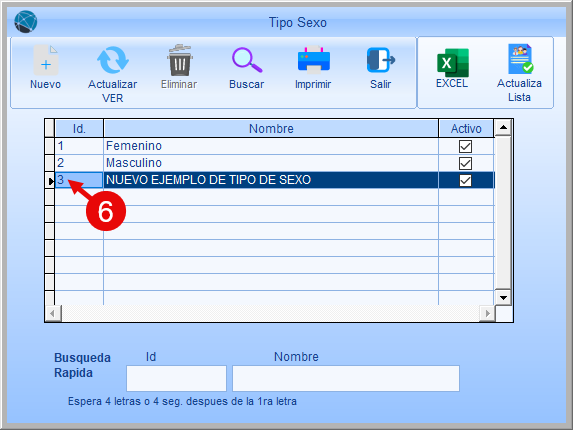This screenshot has width=573, height=430.
Task: Click the horizontal scroll right arrow
Action: 487,313
